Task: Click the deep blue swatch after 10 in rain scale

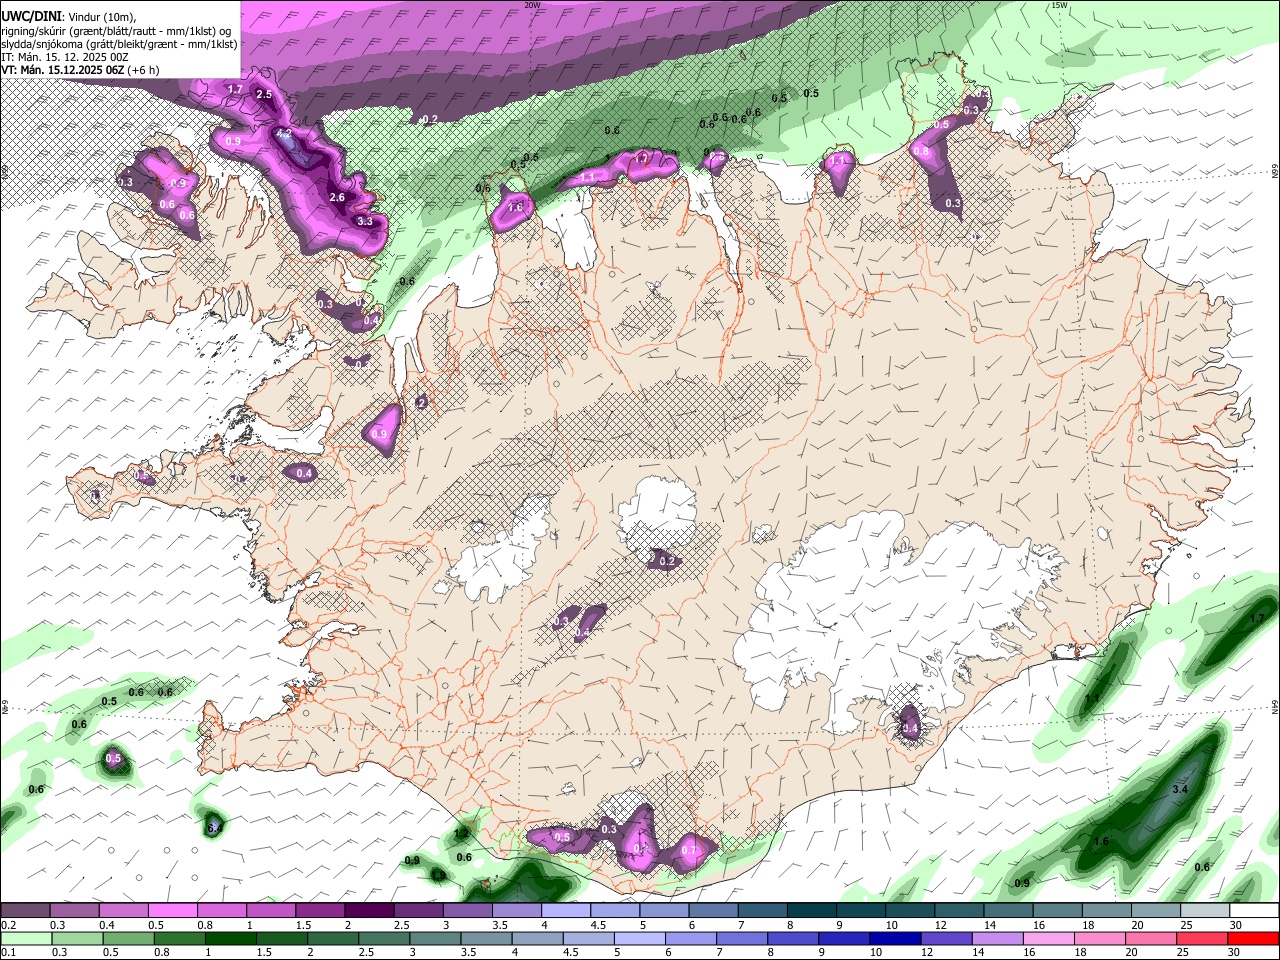Action: click(x=893, y=938)
